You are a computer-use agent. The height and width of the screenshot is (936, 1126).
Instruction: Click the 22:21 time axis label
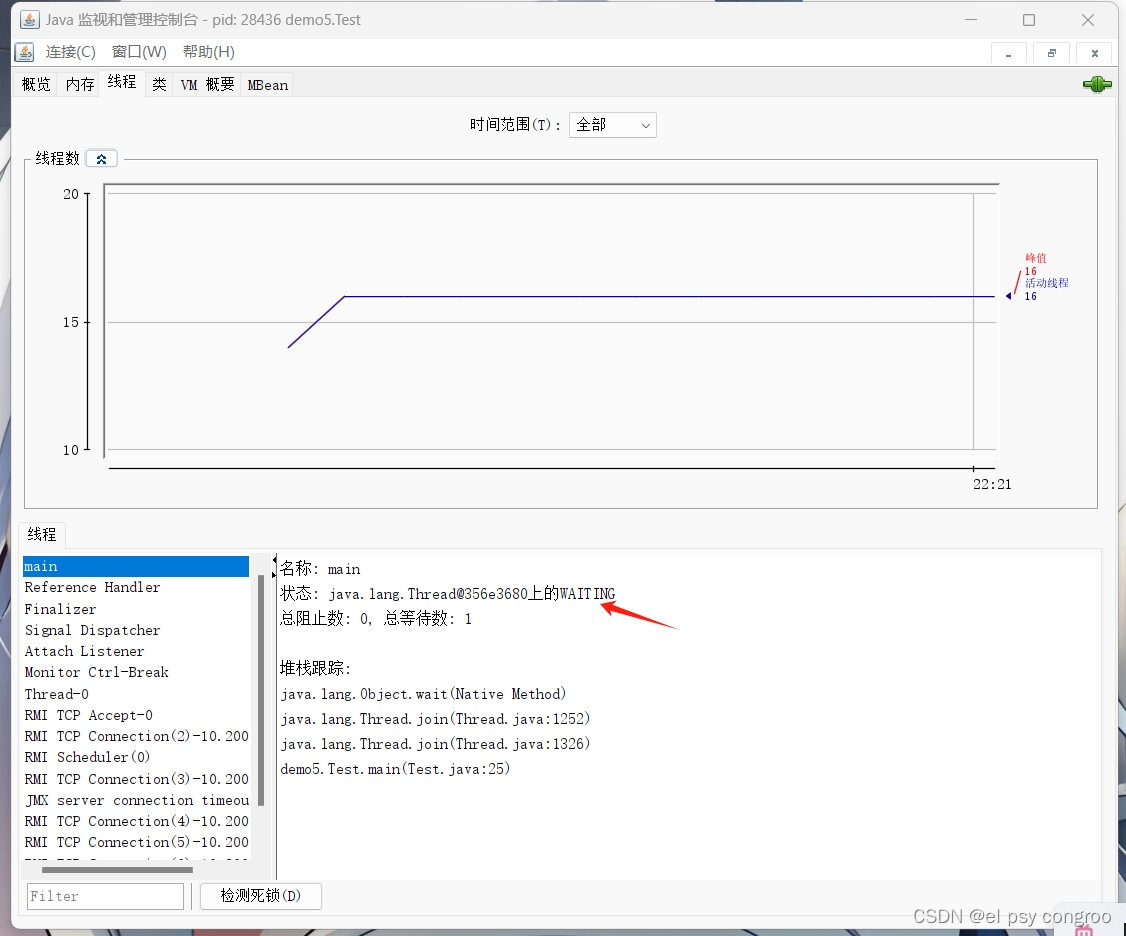tap(992, 484)
